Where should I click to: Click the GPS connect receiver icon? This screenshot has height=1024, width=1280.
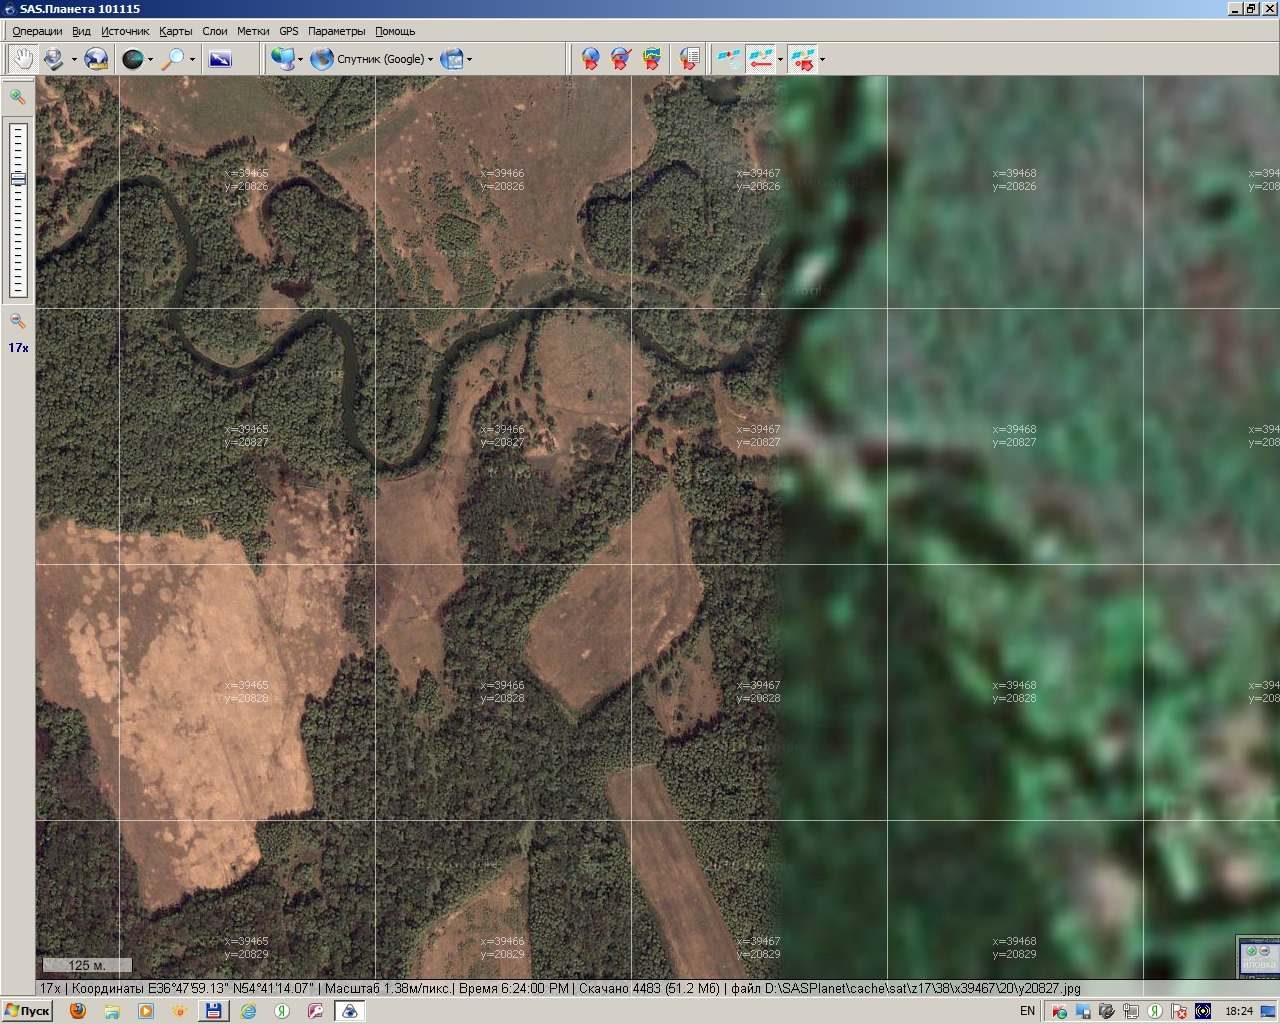[729, 59]
